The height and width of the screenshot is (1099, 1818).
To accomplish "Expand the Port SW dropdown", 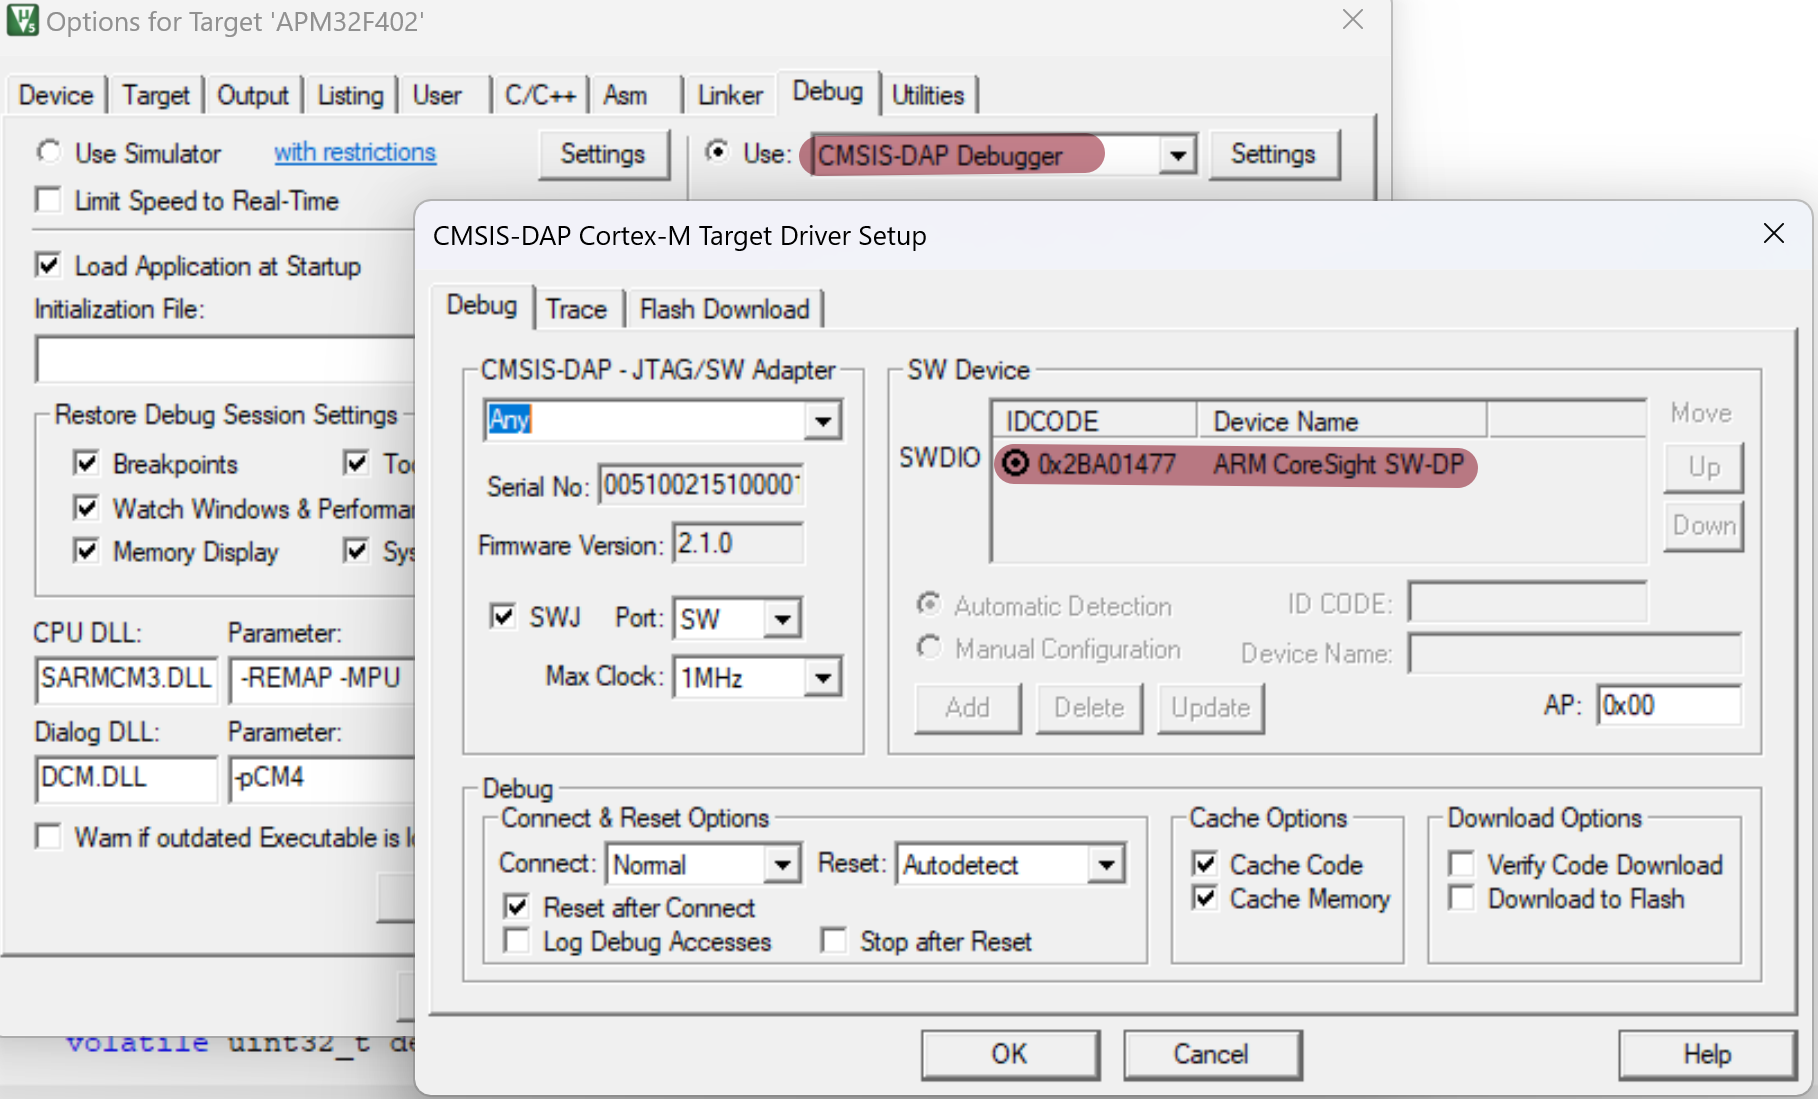I will click(x=782, y=619).
